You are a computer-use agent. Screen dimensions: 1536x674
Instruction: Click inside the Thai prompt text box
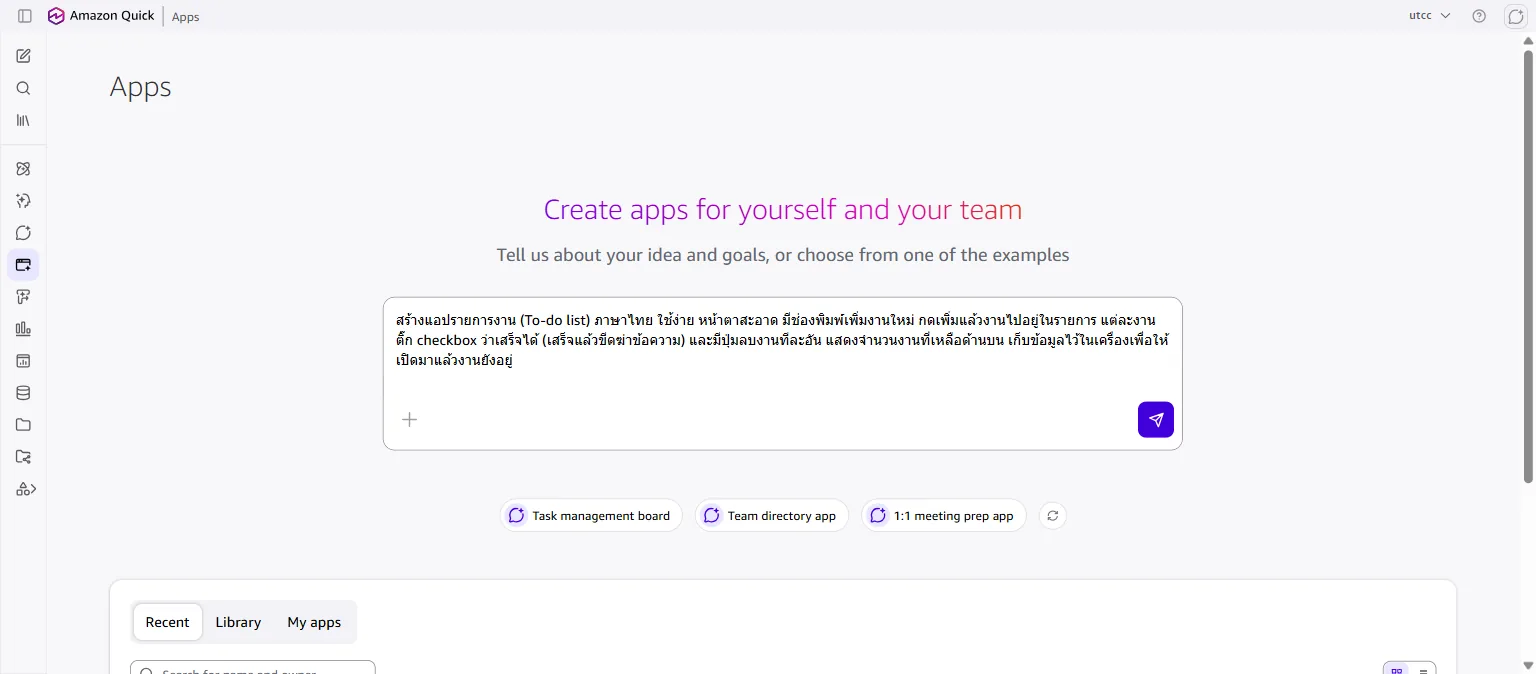point(782,373)
